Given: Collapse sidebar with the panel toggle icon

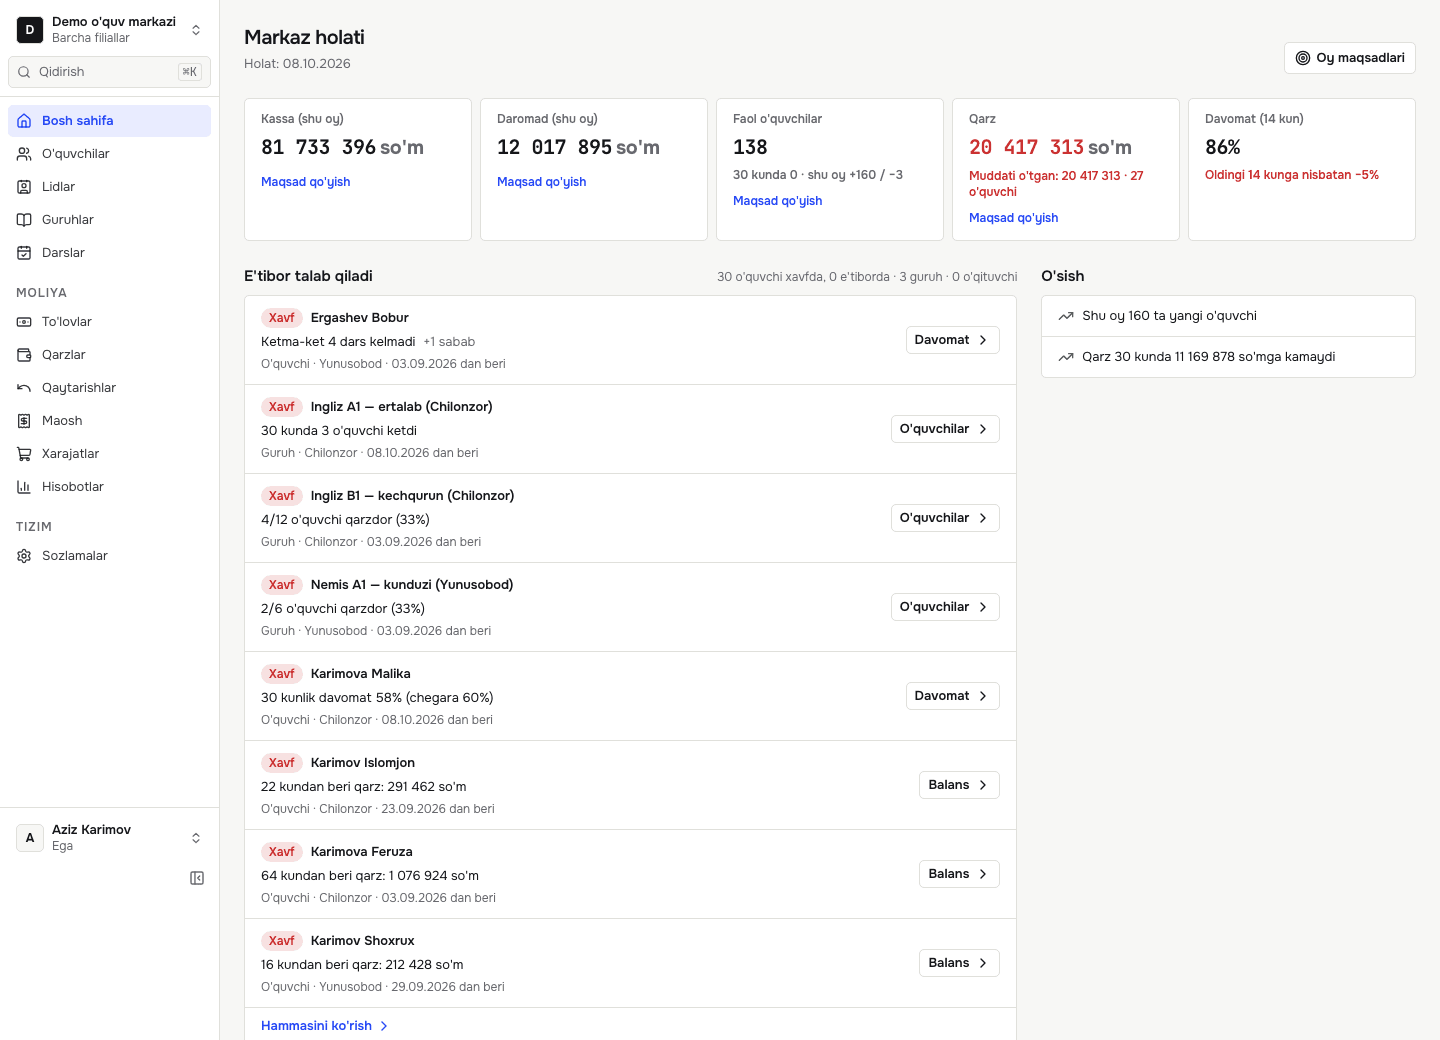Looking at the screenshot, I should tap(197, 878).
